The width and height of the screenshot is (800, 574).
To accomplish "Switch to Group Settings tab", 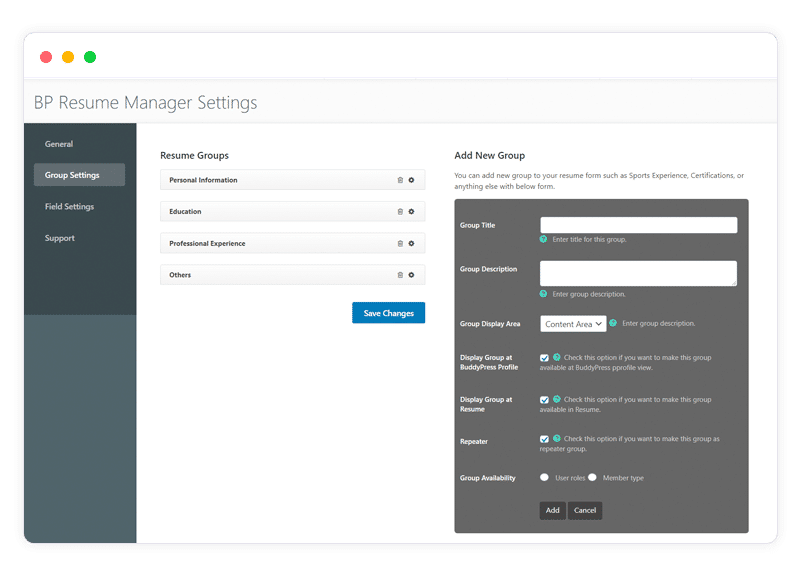I will pos(79,175).
